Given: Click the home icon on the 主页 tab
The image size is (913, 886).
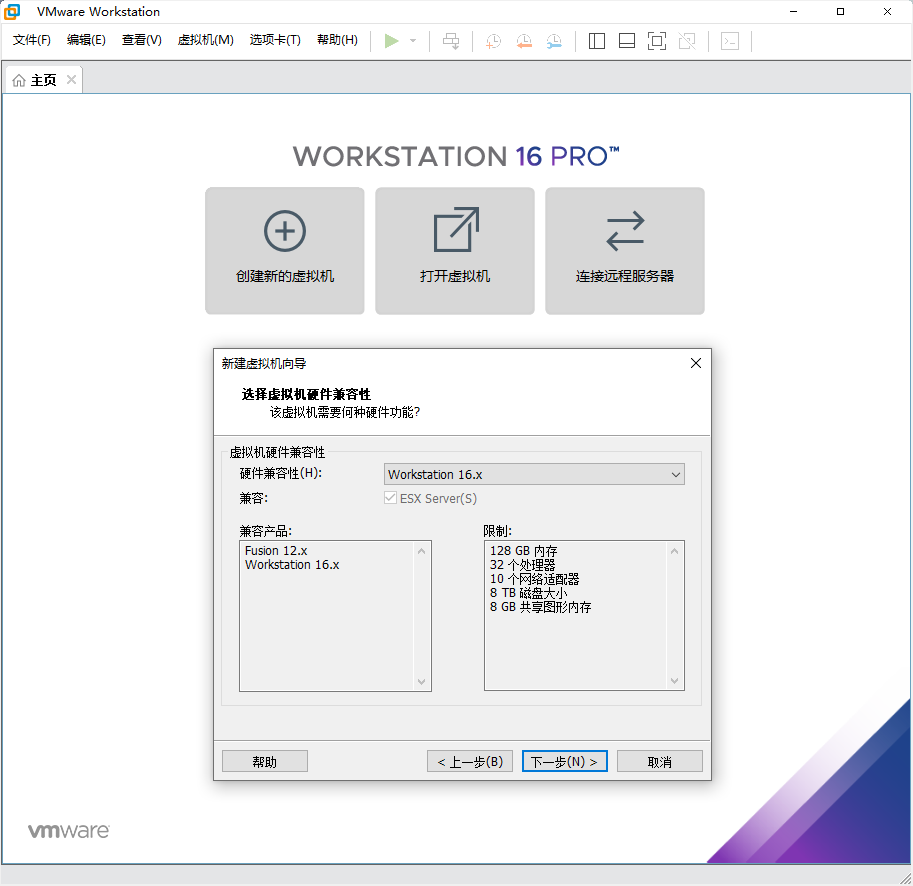Looking at the screenshot, I should coord(19,80).
